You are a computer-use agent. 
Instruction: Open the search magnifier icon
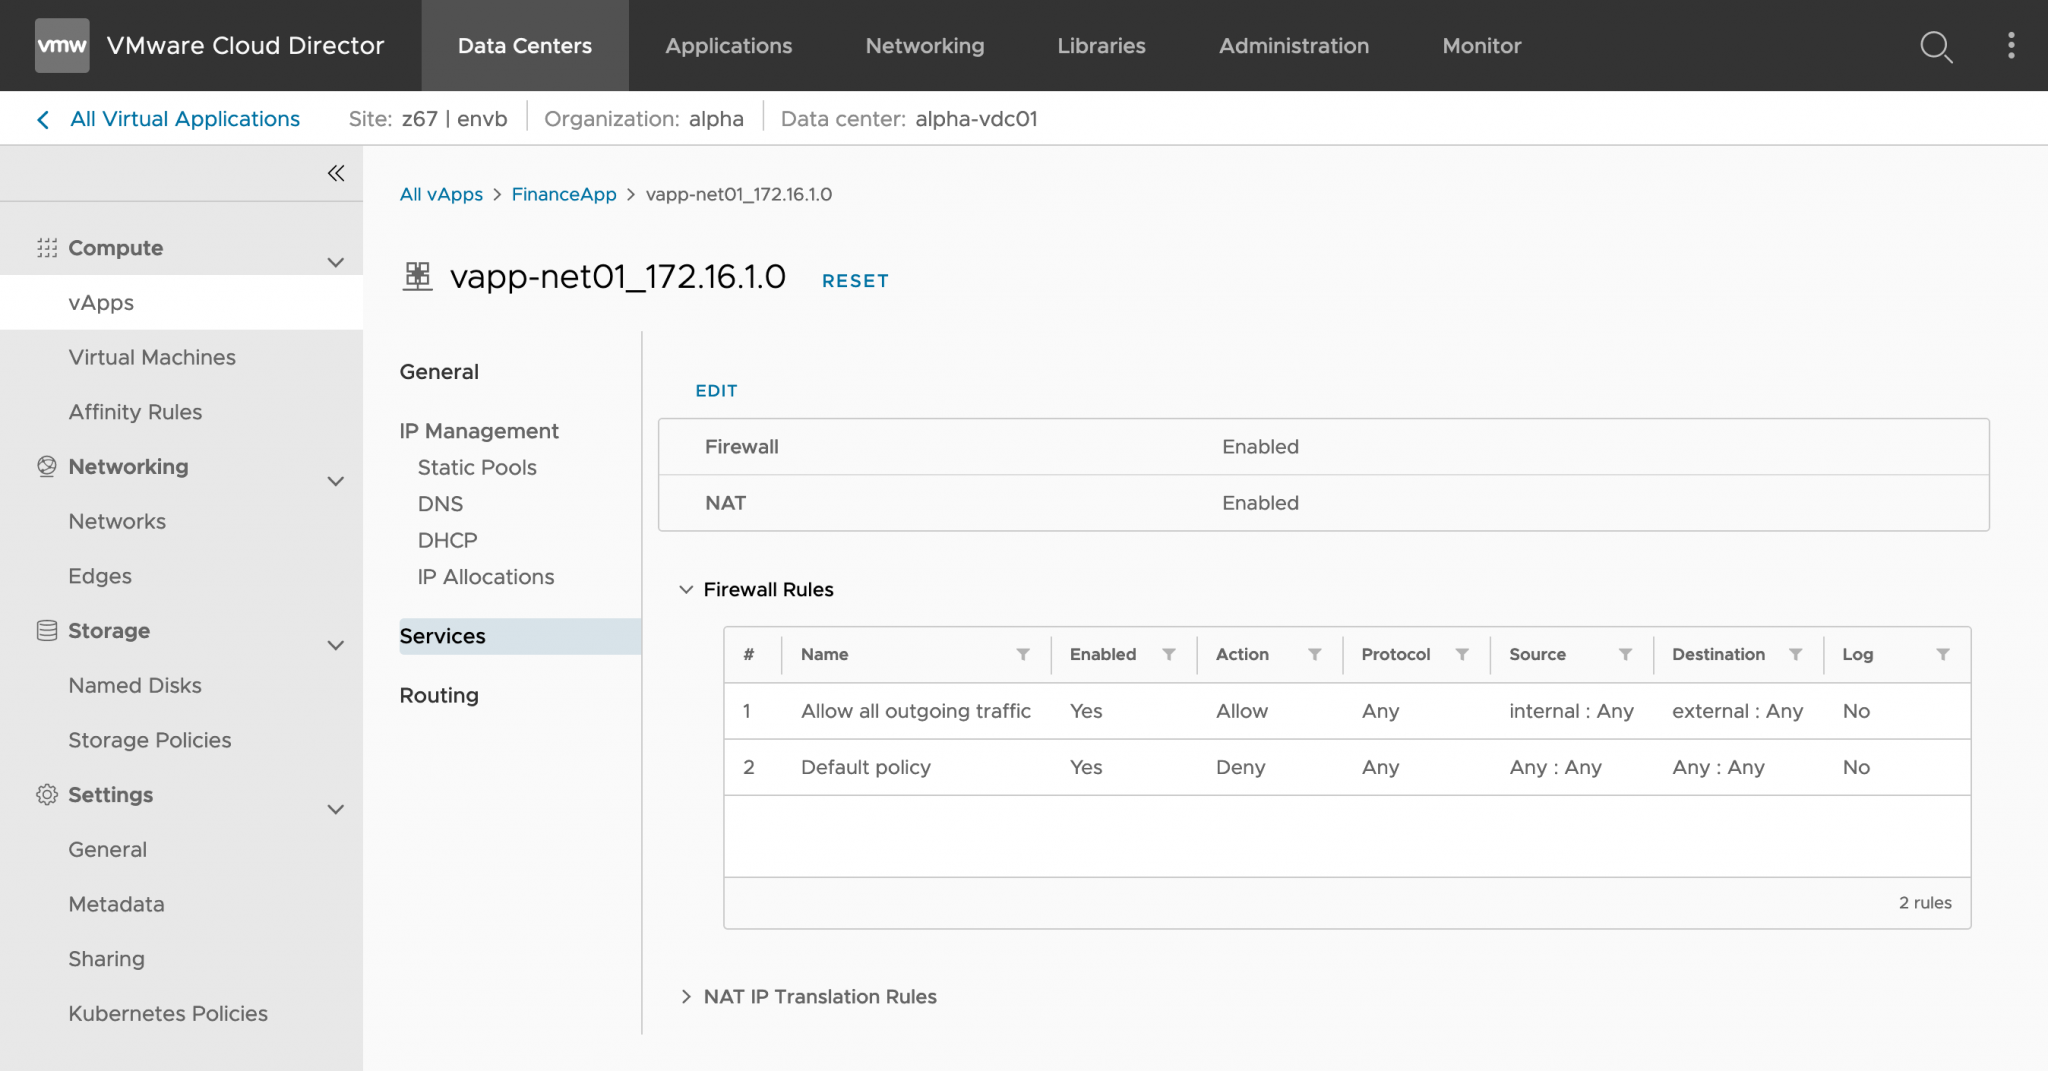(x=1936, y=46)
